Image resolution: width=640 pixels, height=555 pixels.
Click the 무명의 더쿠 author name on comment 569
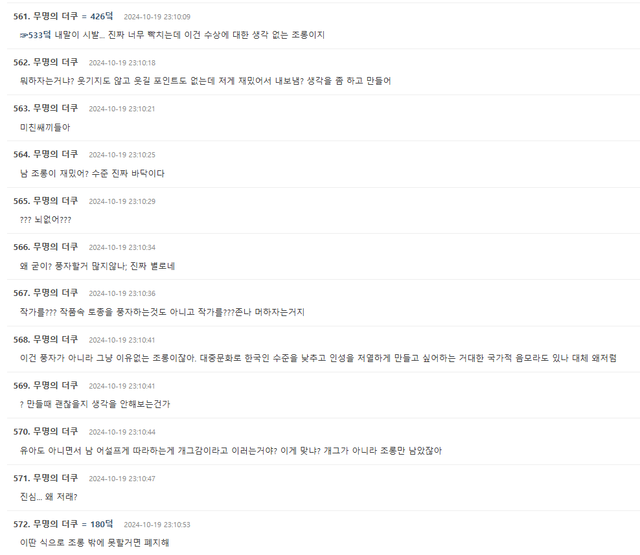tap(56, 386)
